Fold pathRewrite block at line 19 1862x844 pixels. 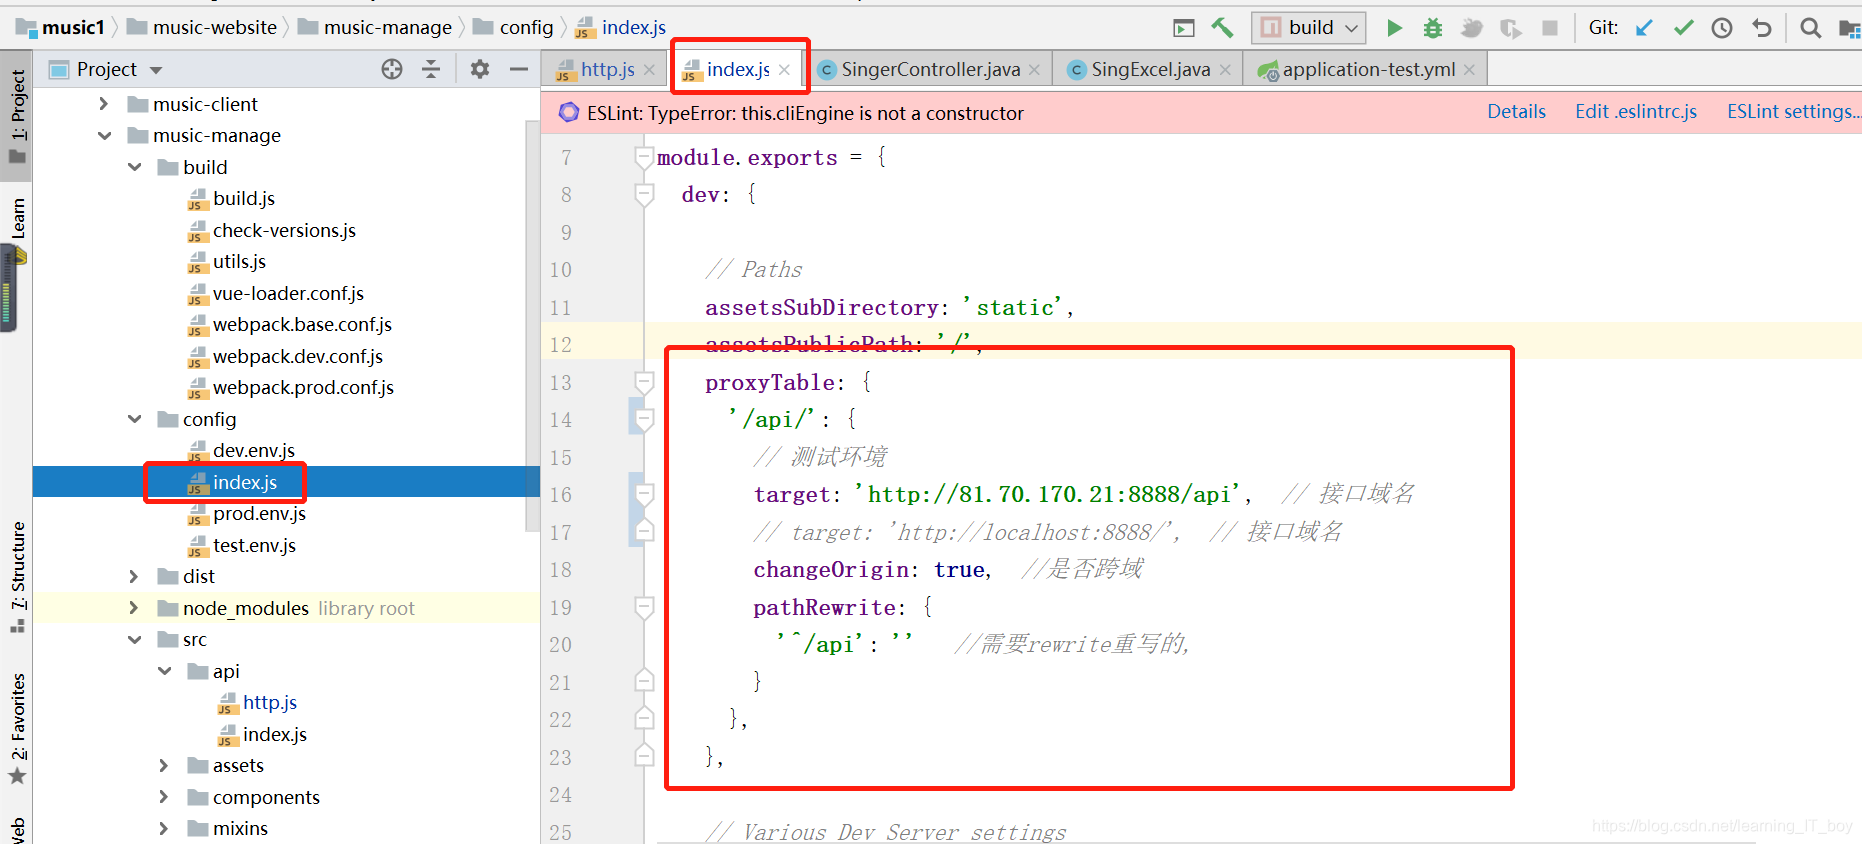[644, 607]
